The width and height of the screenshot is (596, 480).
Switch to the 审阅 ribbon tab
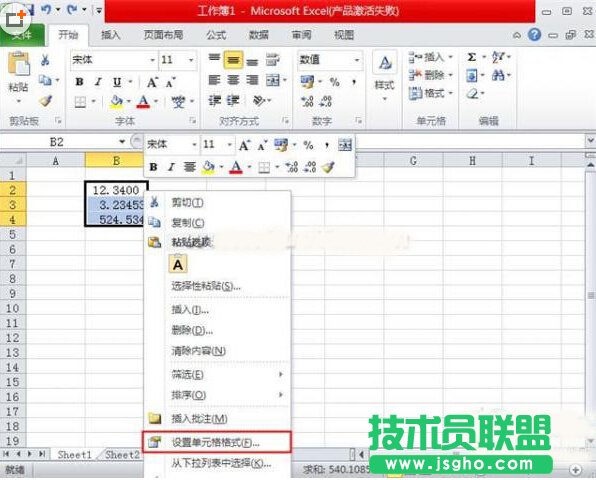(x=301, y=35)
